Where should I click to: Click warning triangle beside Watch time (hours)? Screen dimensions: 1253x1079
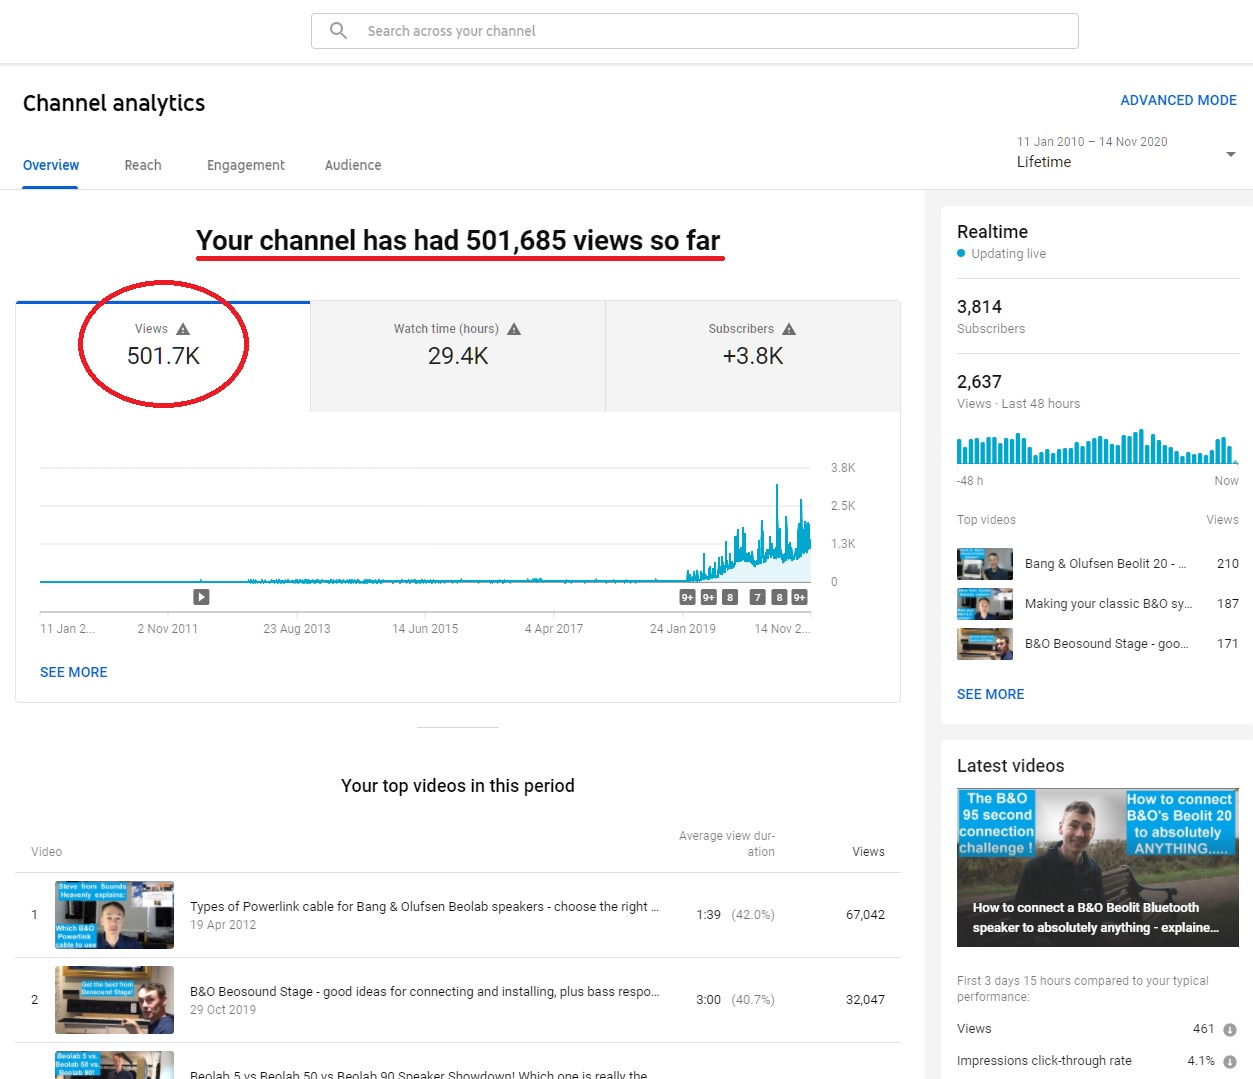[514, 329]
